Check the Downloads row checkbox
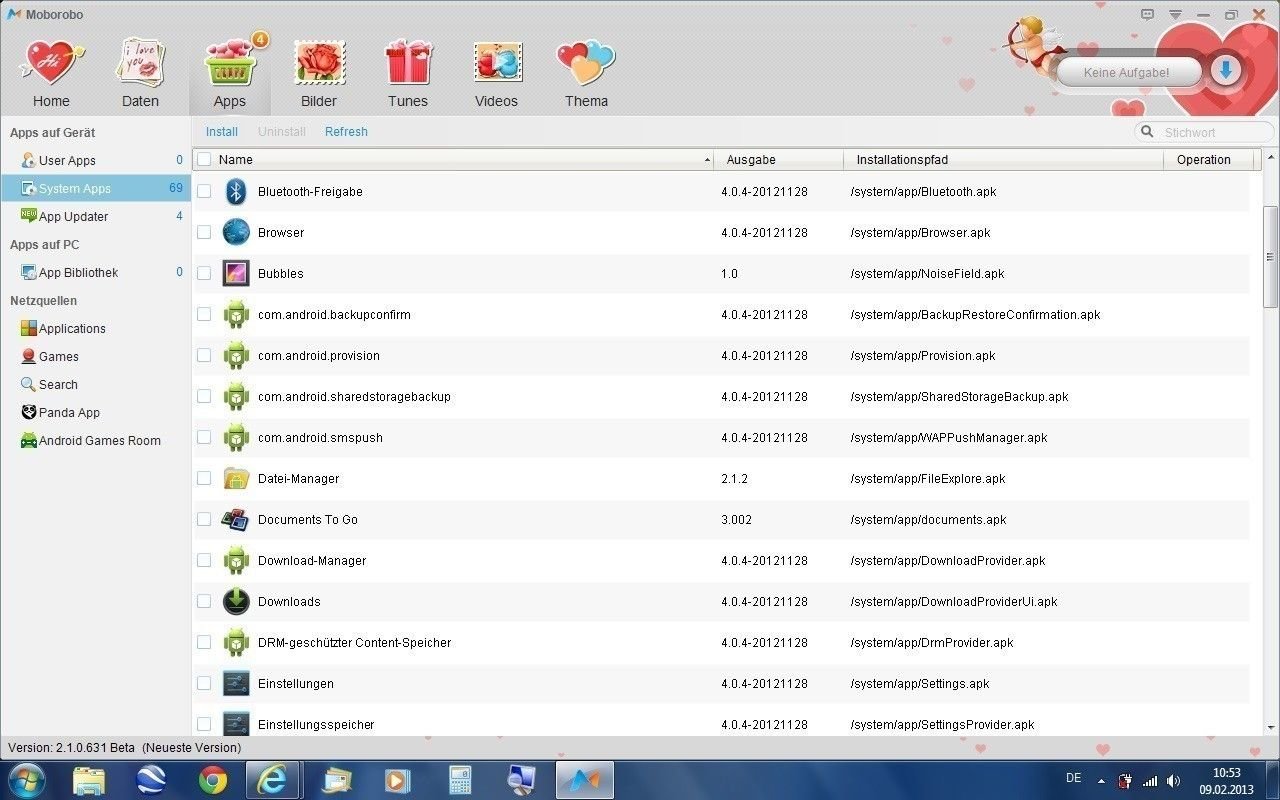 pos(204,601)
